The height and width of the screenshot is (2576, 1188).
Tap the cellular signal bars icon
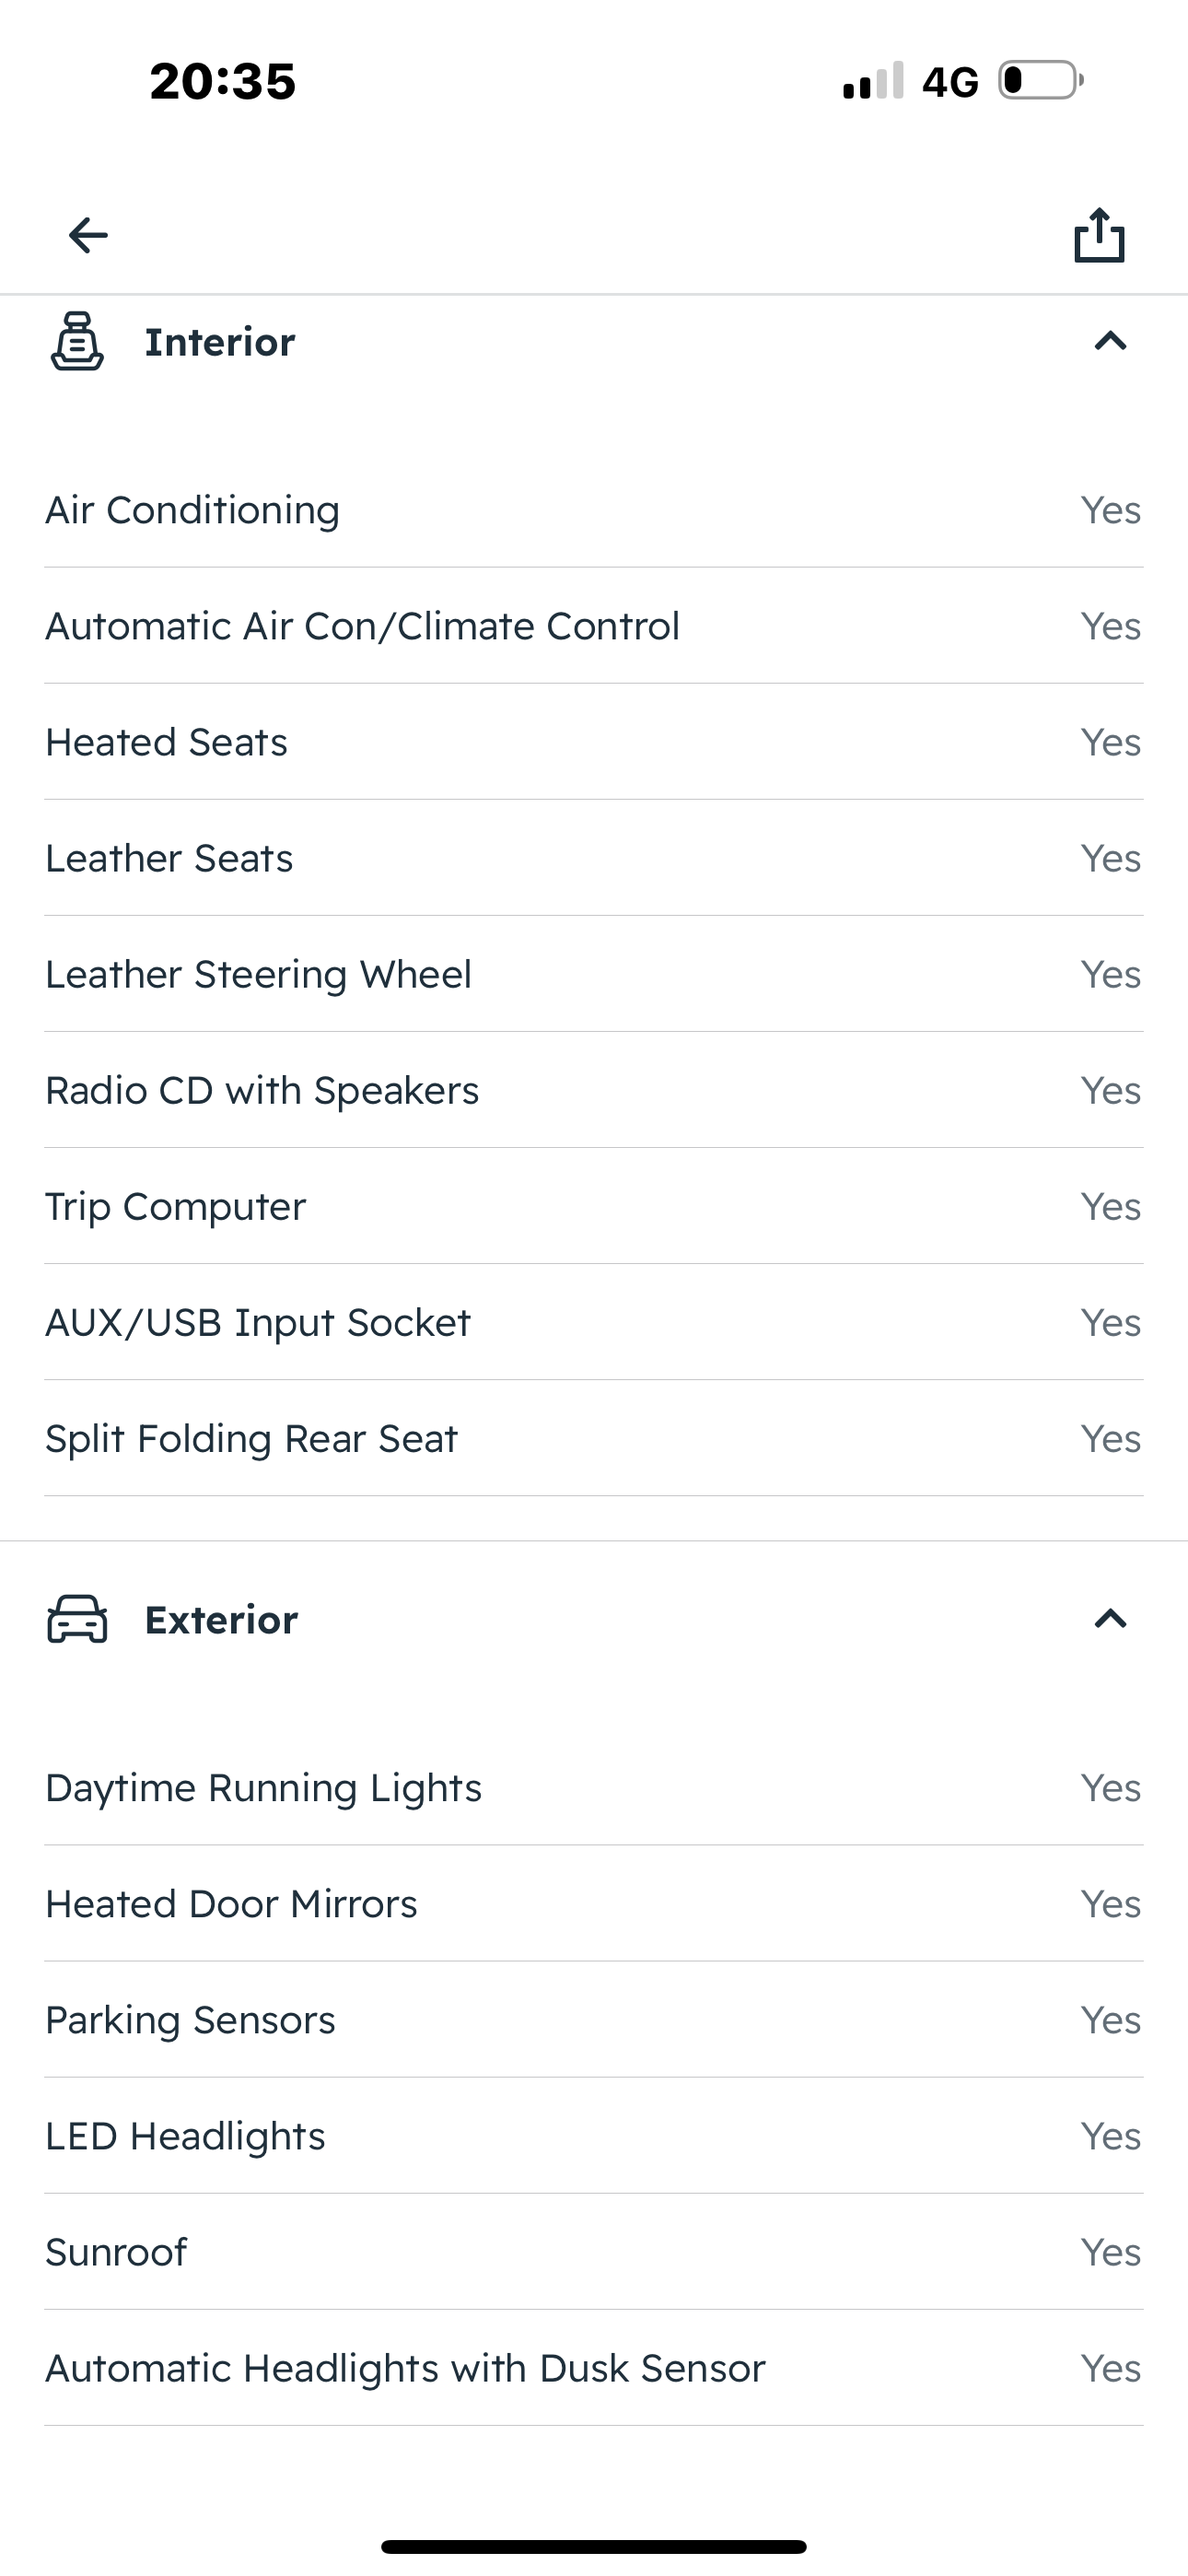click(873, 81)
